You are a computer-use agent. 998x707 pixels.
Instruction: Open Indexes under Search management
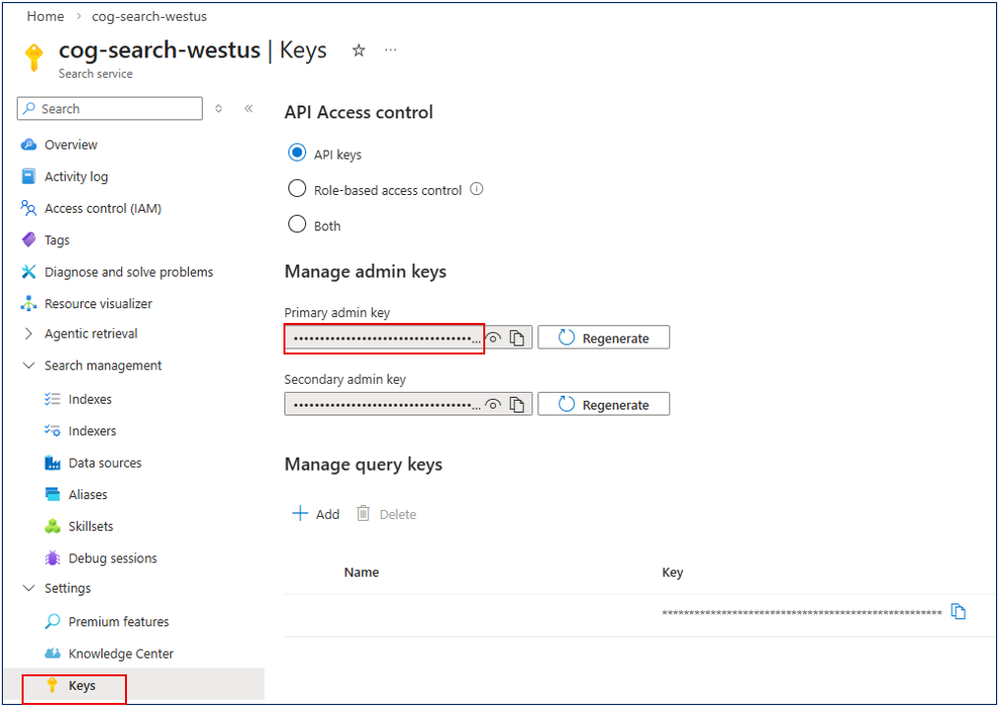tap(90, 399)
